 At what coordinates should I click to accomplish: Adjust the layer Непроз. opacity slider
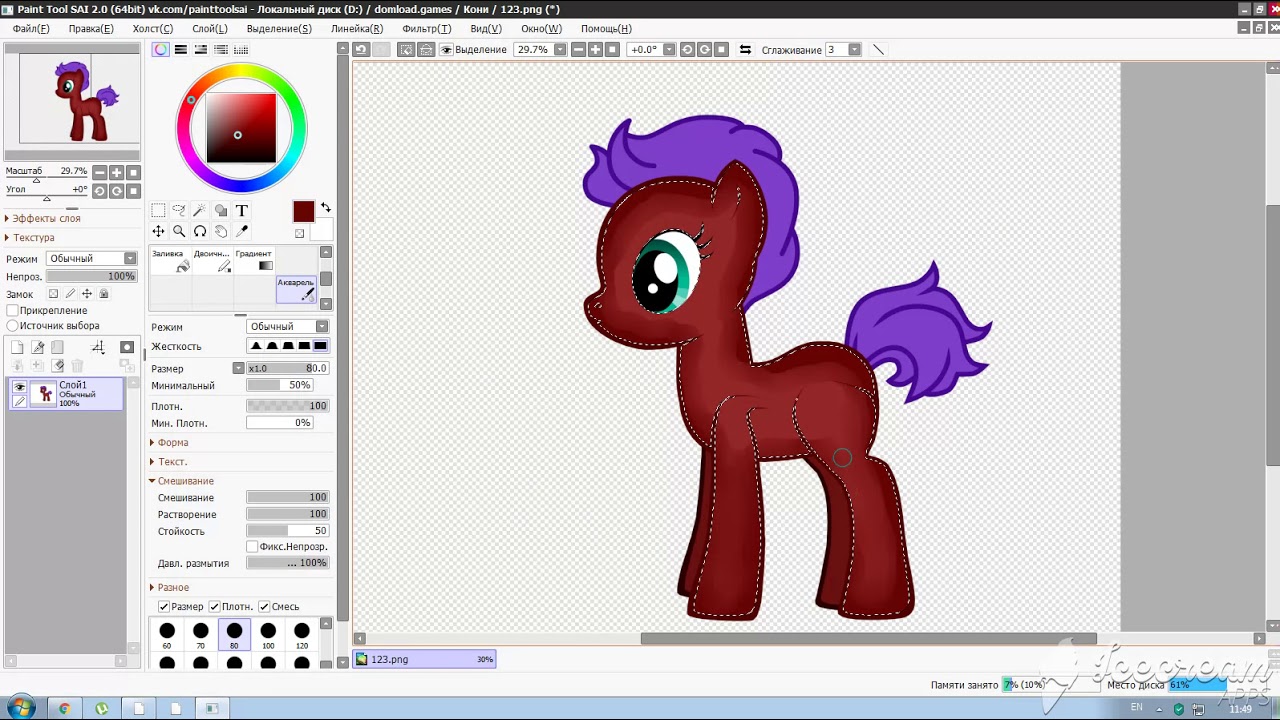tap(91, 276)
